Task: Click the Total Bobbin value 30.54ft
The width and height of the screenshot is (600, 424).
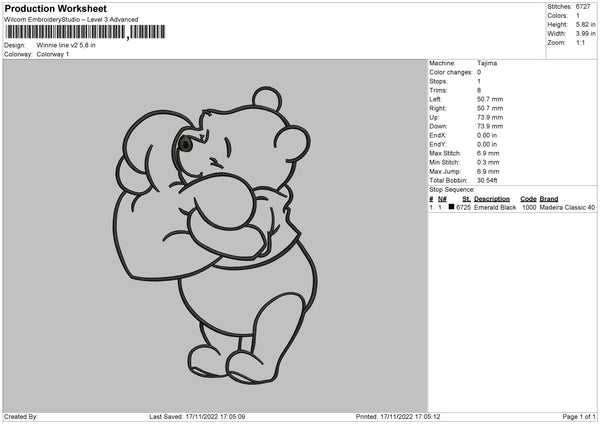Action: point(487,181)
